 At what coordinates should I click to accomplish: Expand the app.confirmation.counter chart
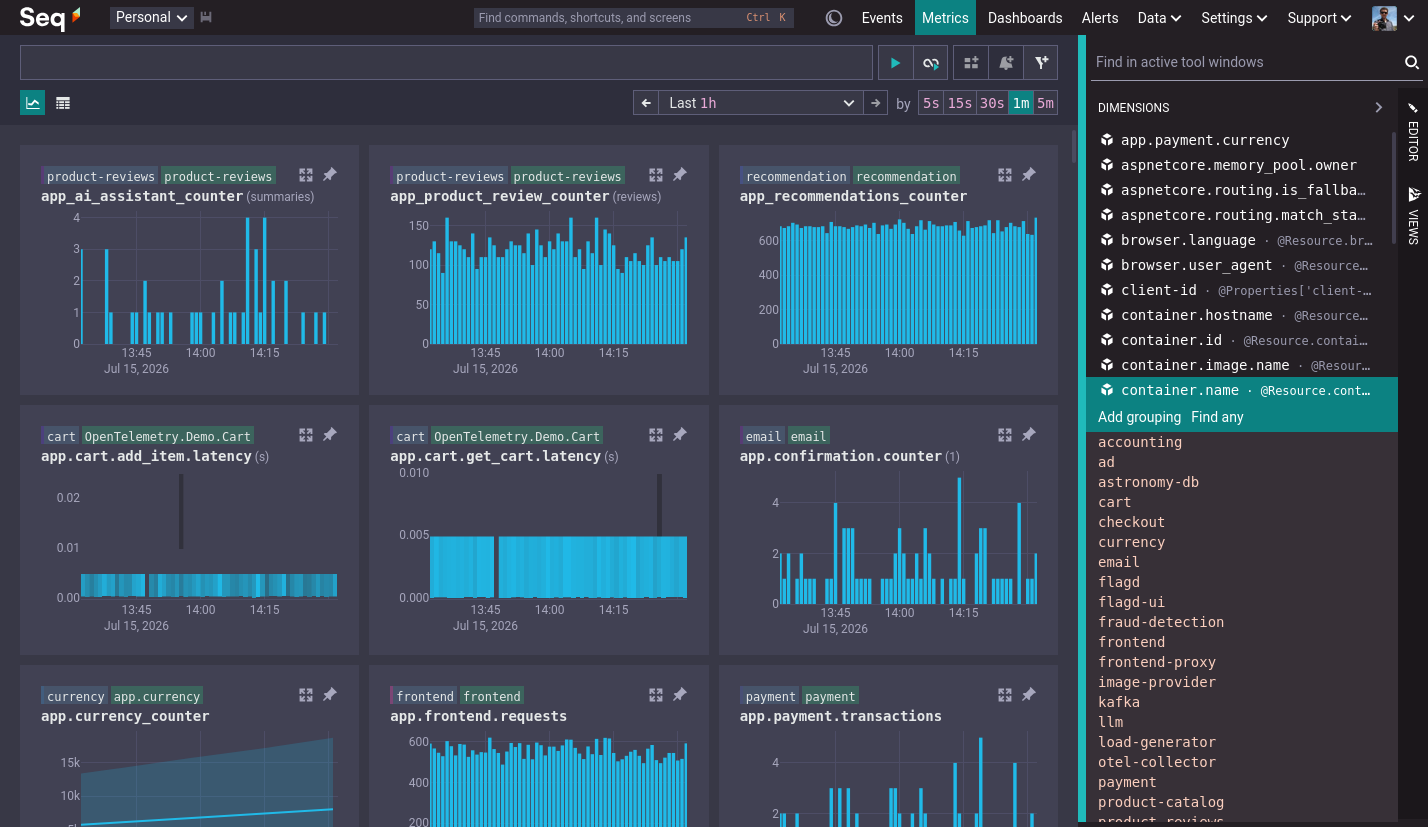click(1005, 435)
